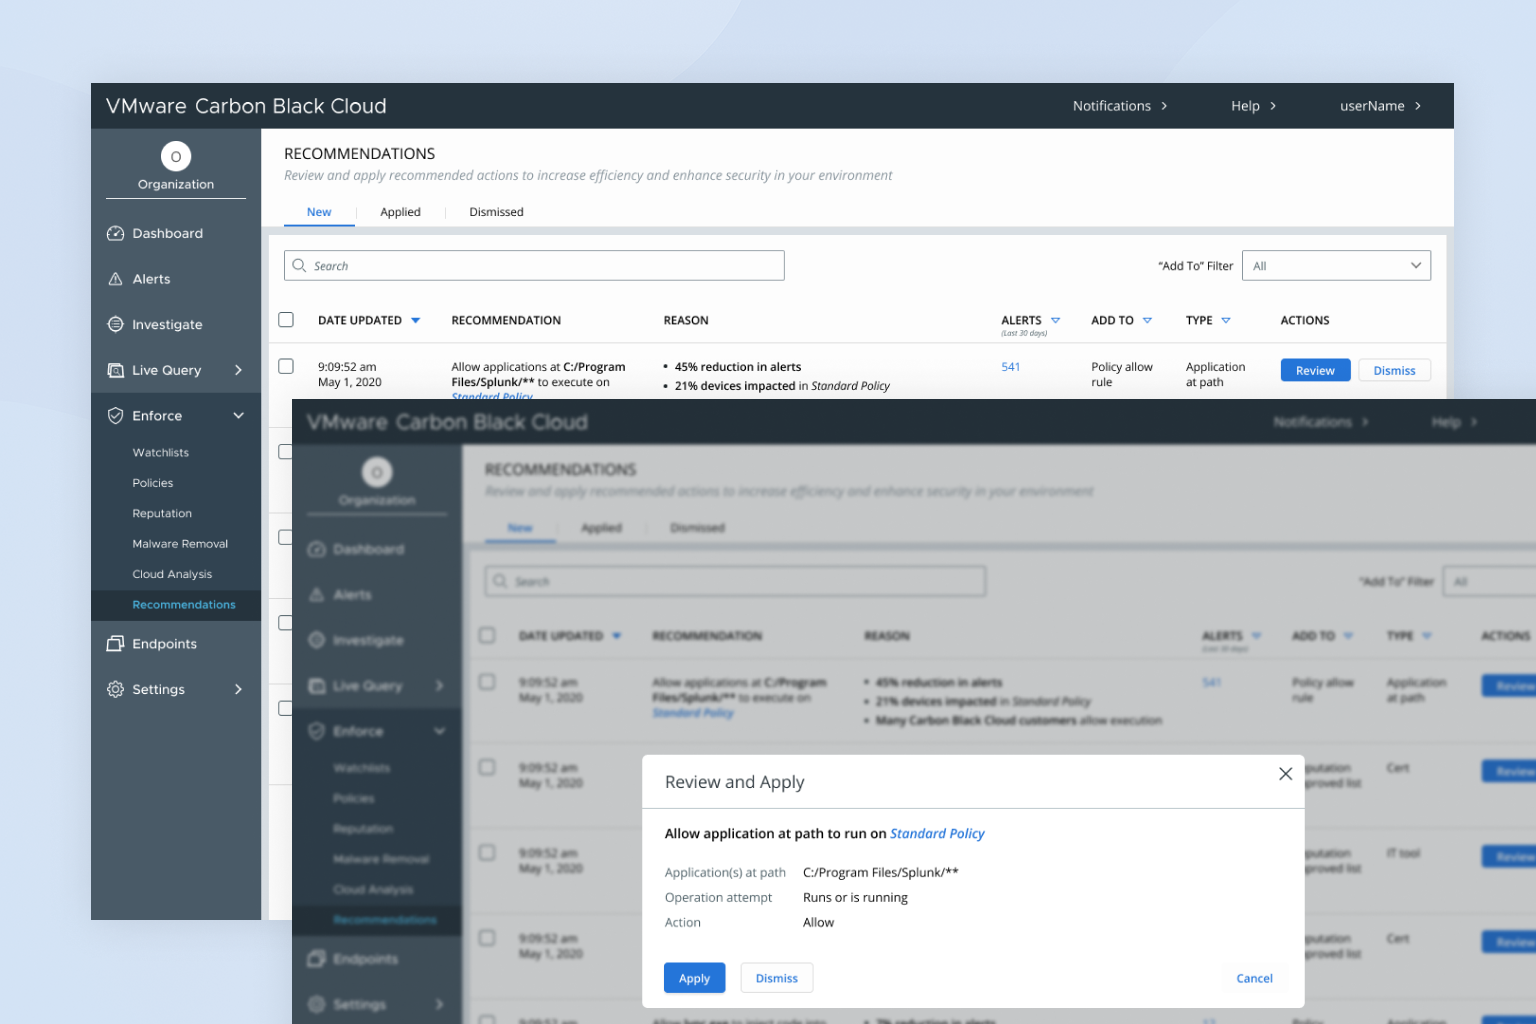This screenshot has width=1536, height=1024.
Task: Tick the checkbox for the back window 9:09:52 am Splunk row
Action: pyautogui.click(x=286, y=366)
